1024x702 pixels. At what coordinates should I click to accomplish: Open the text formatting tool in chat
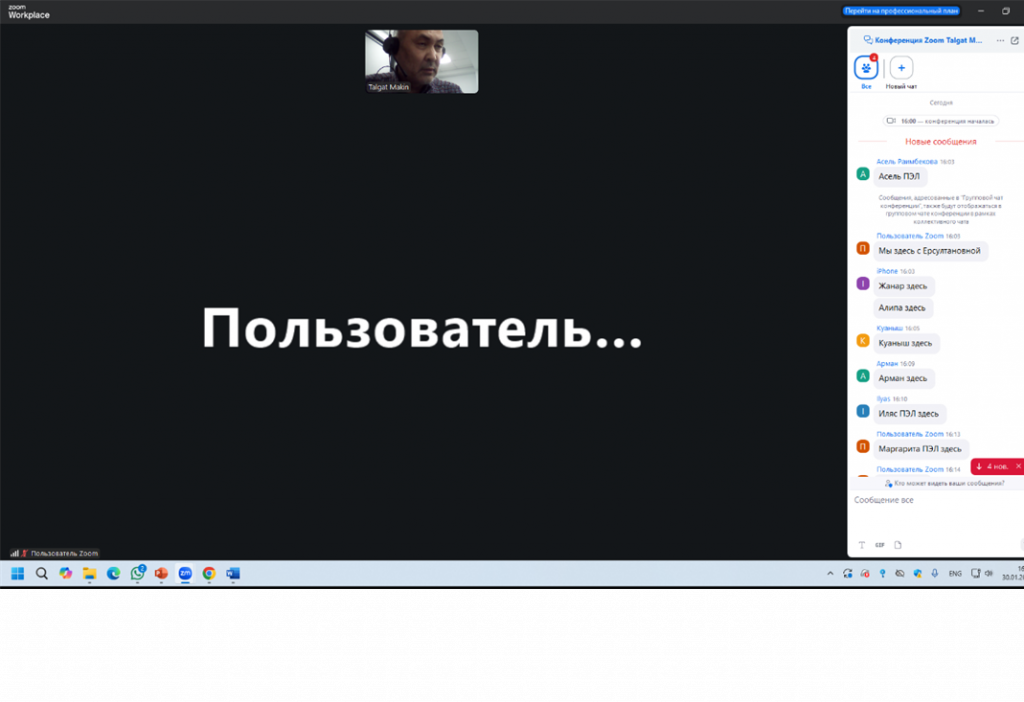(x=862, y=545)
